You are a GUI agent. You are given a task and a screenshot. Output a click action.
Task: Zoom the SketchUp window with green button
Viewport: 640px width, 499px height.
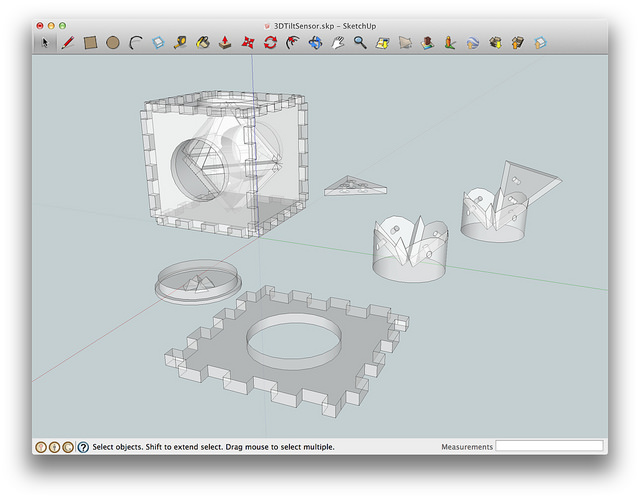click(x=62, y=26)
